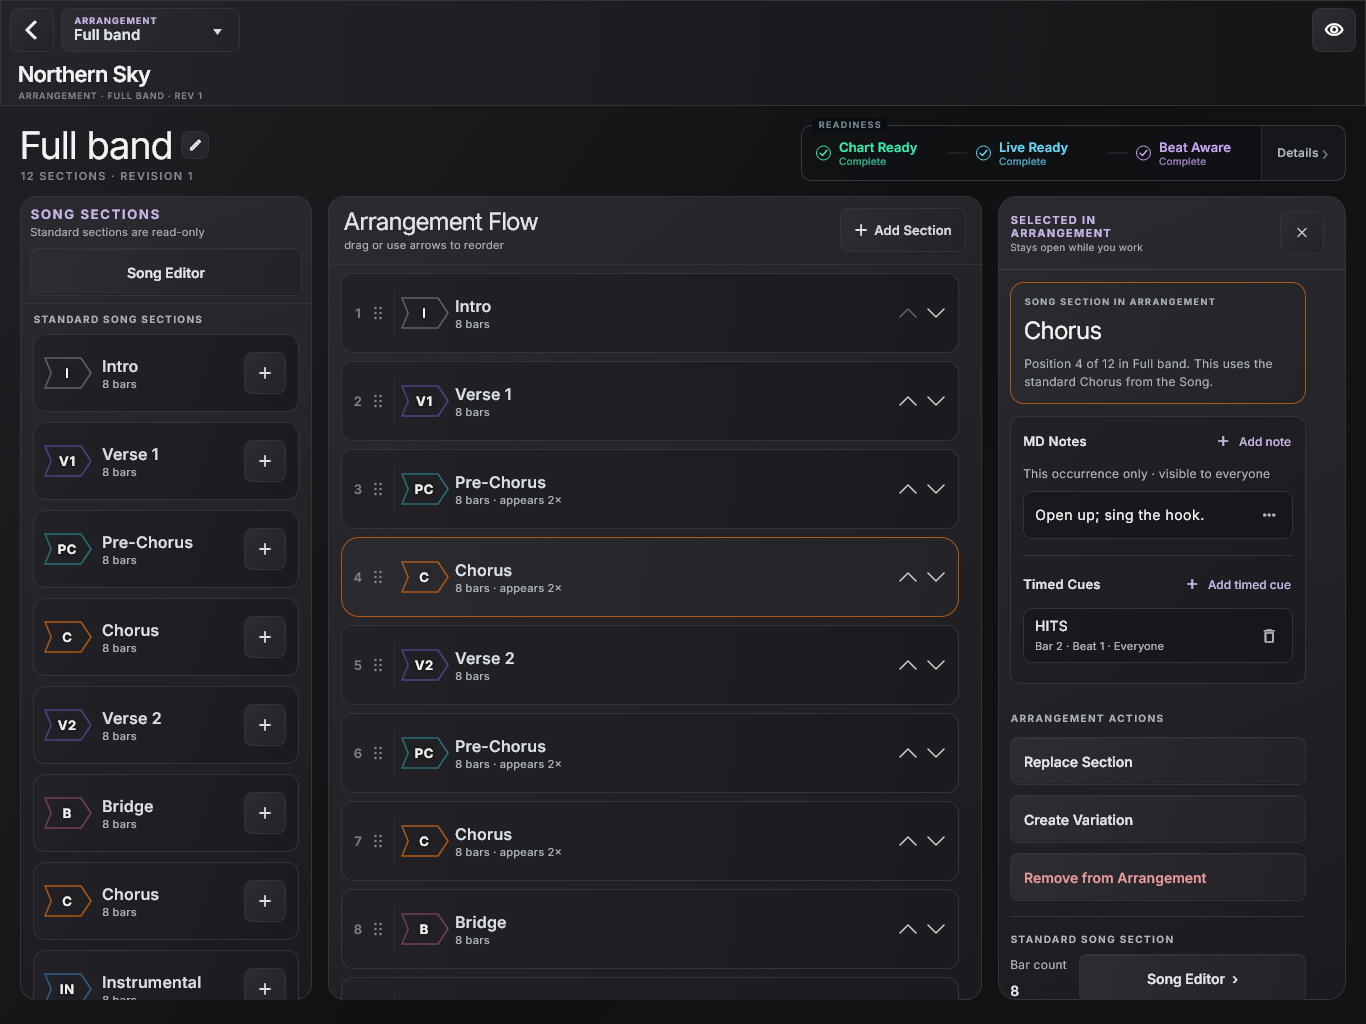Click Replace Section action
Screen dimensions: 1366x1024
[x=1158, y=762]
